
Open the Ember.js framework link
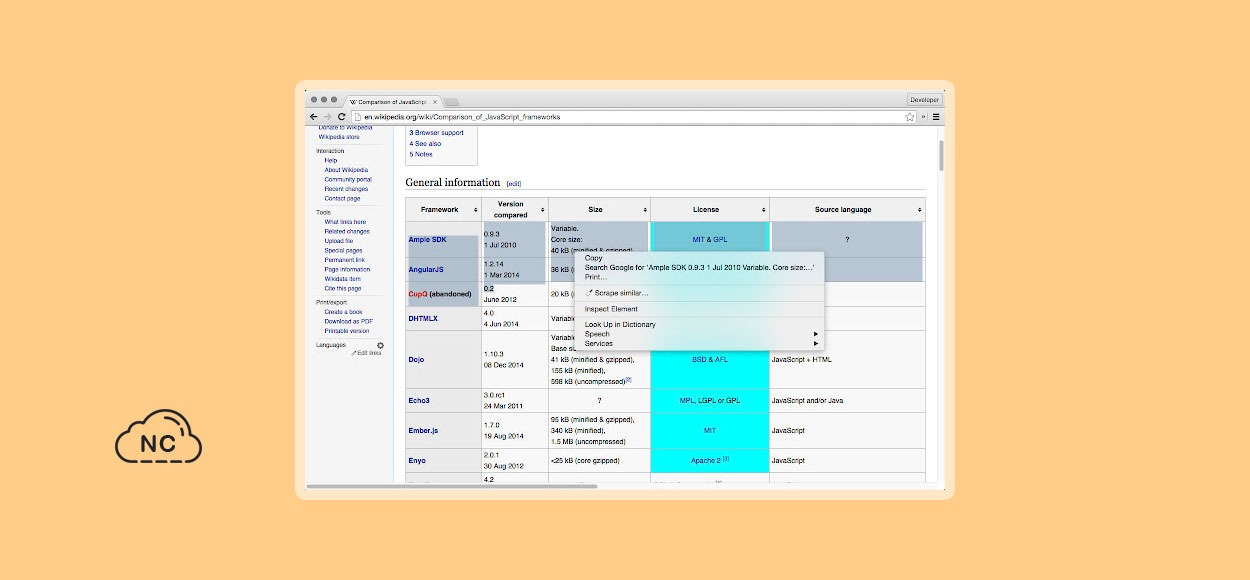(x=423, y=430)
